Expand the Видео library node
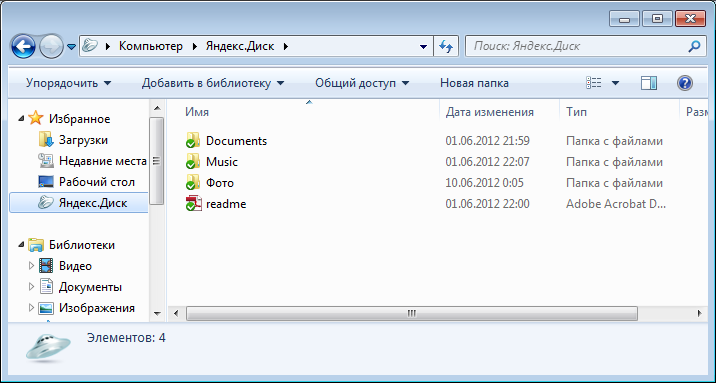Viewport: 716px width, 383px height. tap(31, 266)
